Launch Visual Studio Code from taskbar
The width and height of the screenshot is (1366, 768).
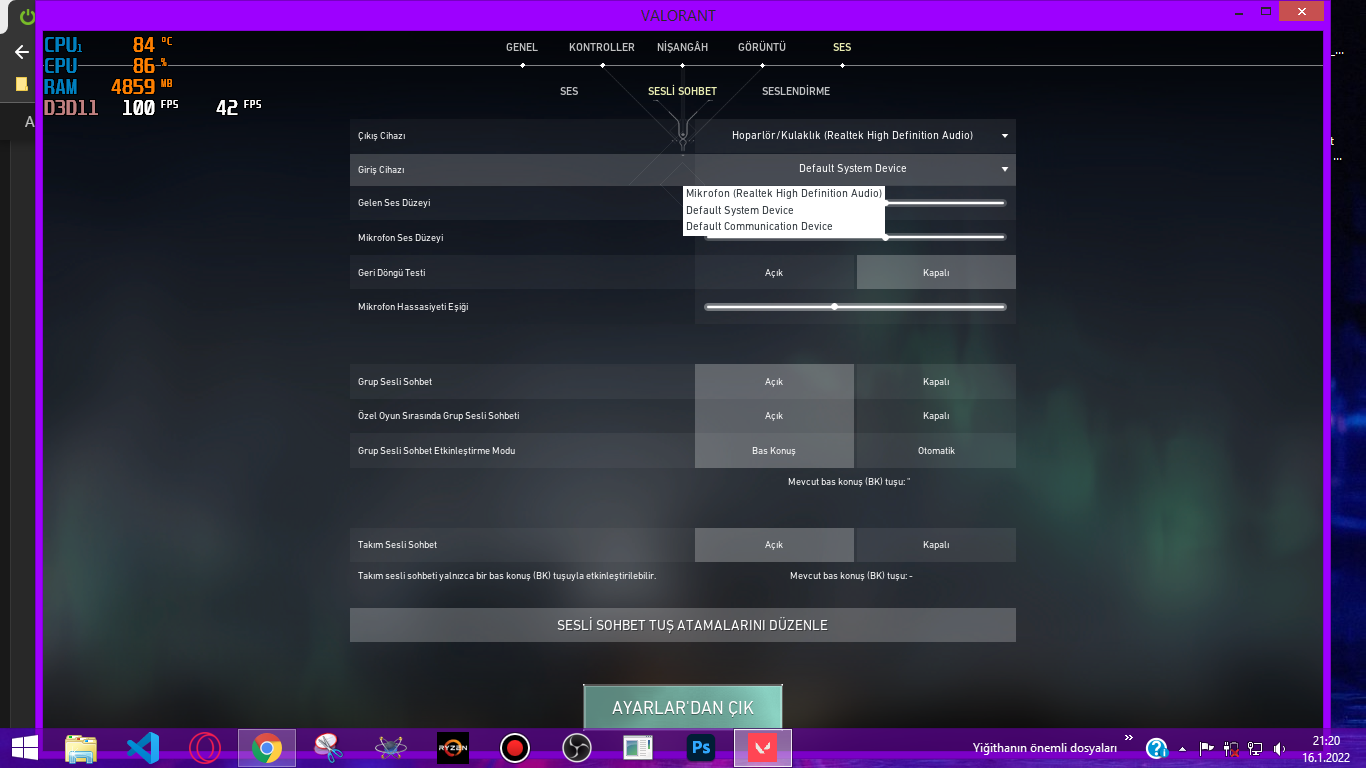143,748
